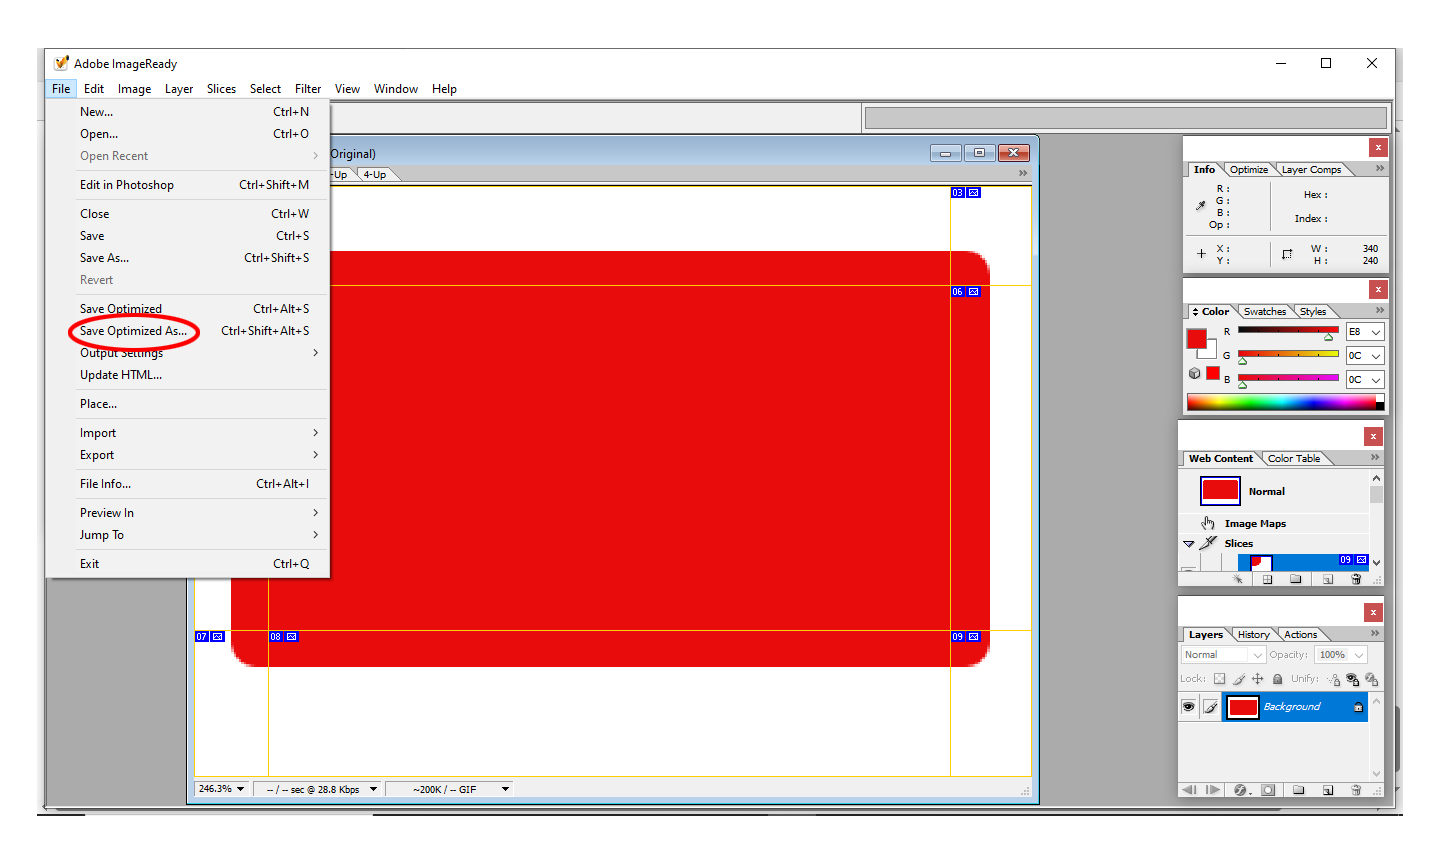The image size is (1432, 844).
Task: Click the red foreground color swatch
Action: 1196,338
